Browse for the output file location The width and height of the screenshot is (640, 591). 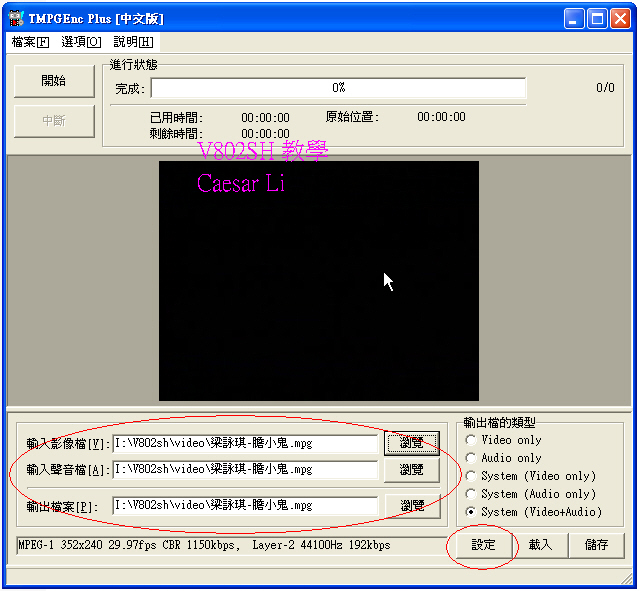click(411, 506)
